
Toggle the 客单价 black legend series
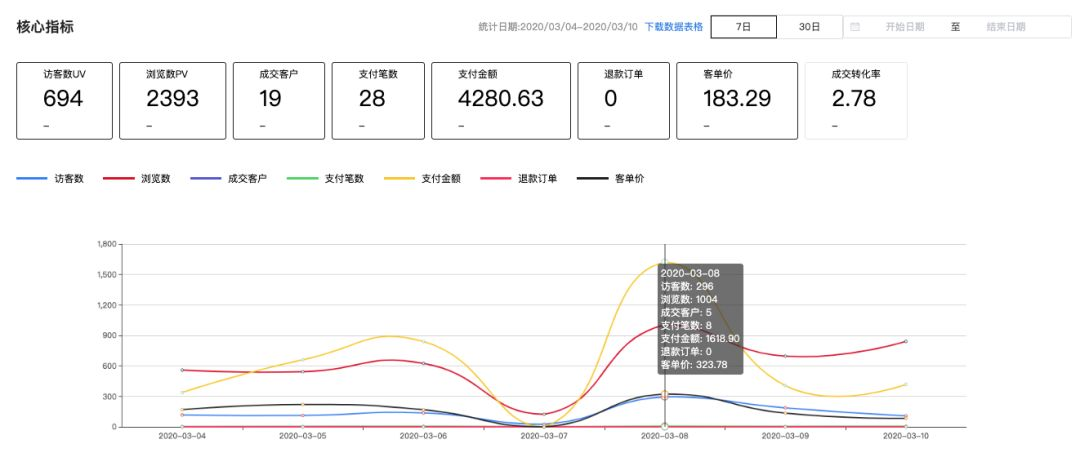(610, 178)
